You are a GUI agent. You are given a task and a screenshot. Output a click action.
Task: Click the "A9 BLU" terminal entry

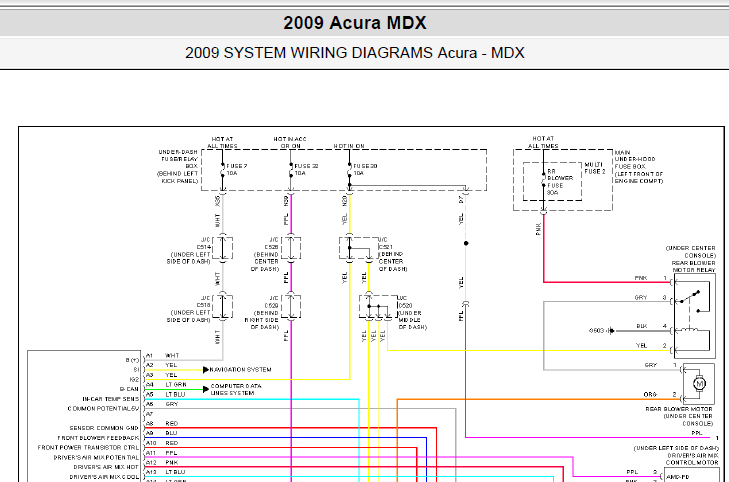(x=162, y=433)
